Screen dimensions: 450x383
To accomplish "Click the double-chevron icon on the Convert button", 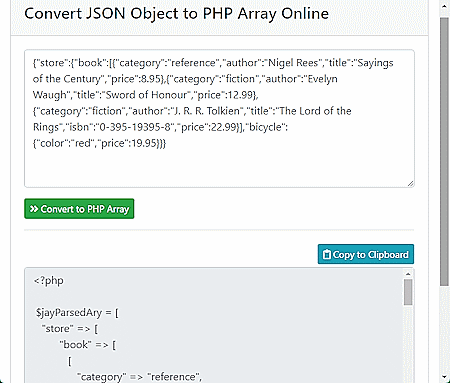I will point(34,209).
